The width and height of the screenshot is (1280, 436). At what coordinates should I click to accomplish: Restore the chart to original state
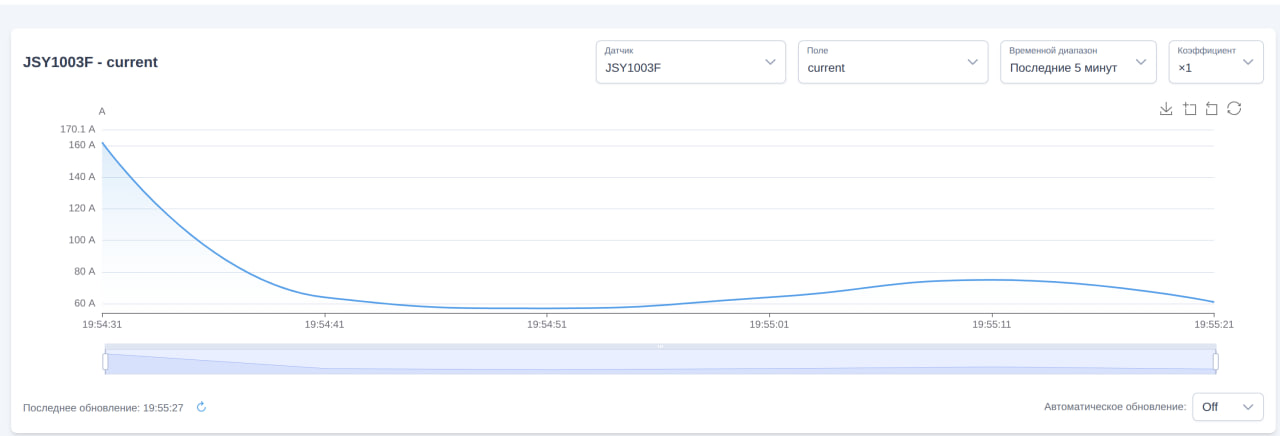tap(1234, 109)
